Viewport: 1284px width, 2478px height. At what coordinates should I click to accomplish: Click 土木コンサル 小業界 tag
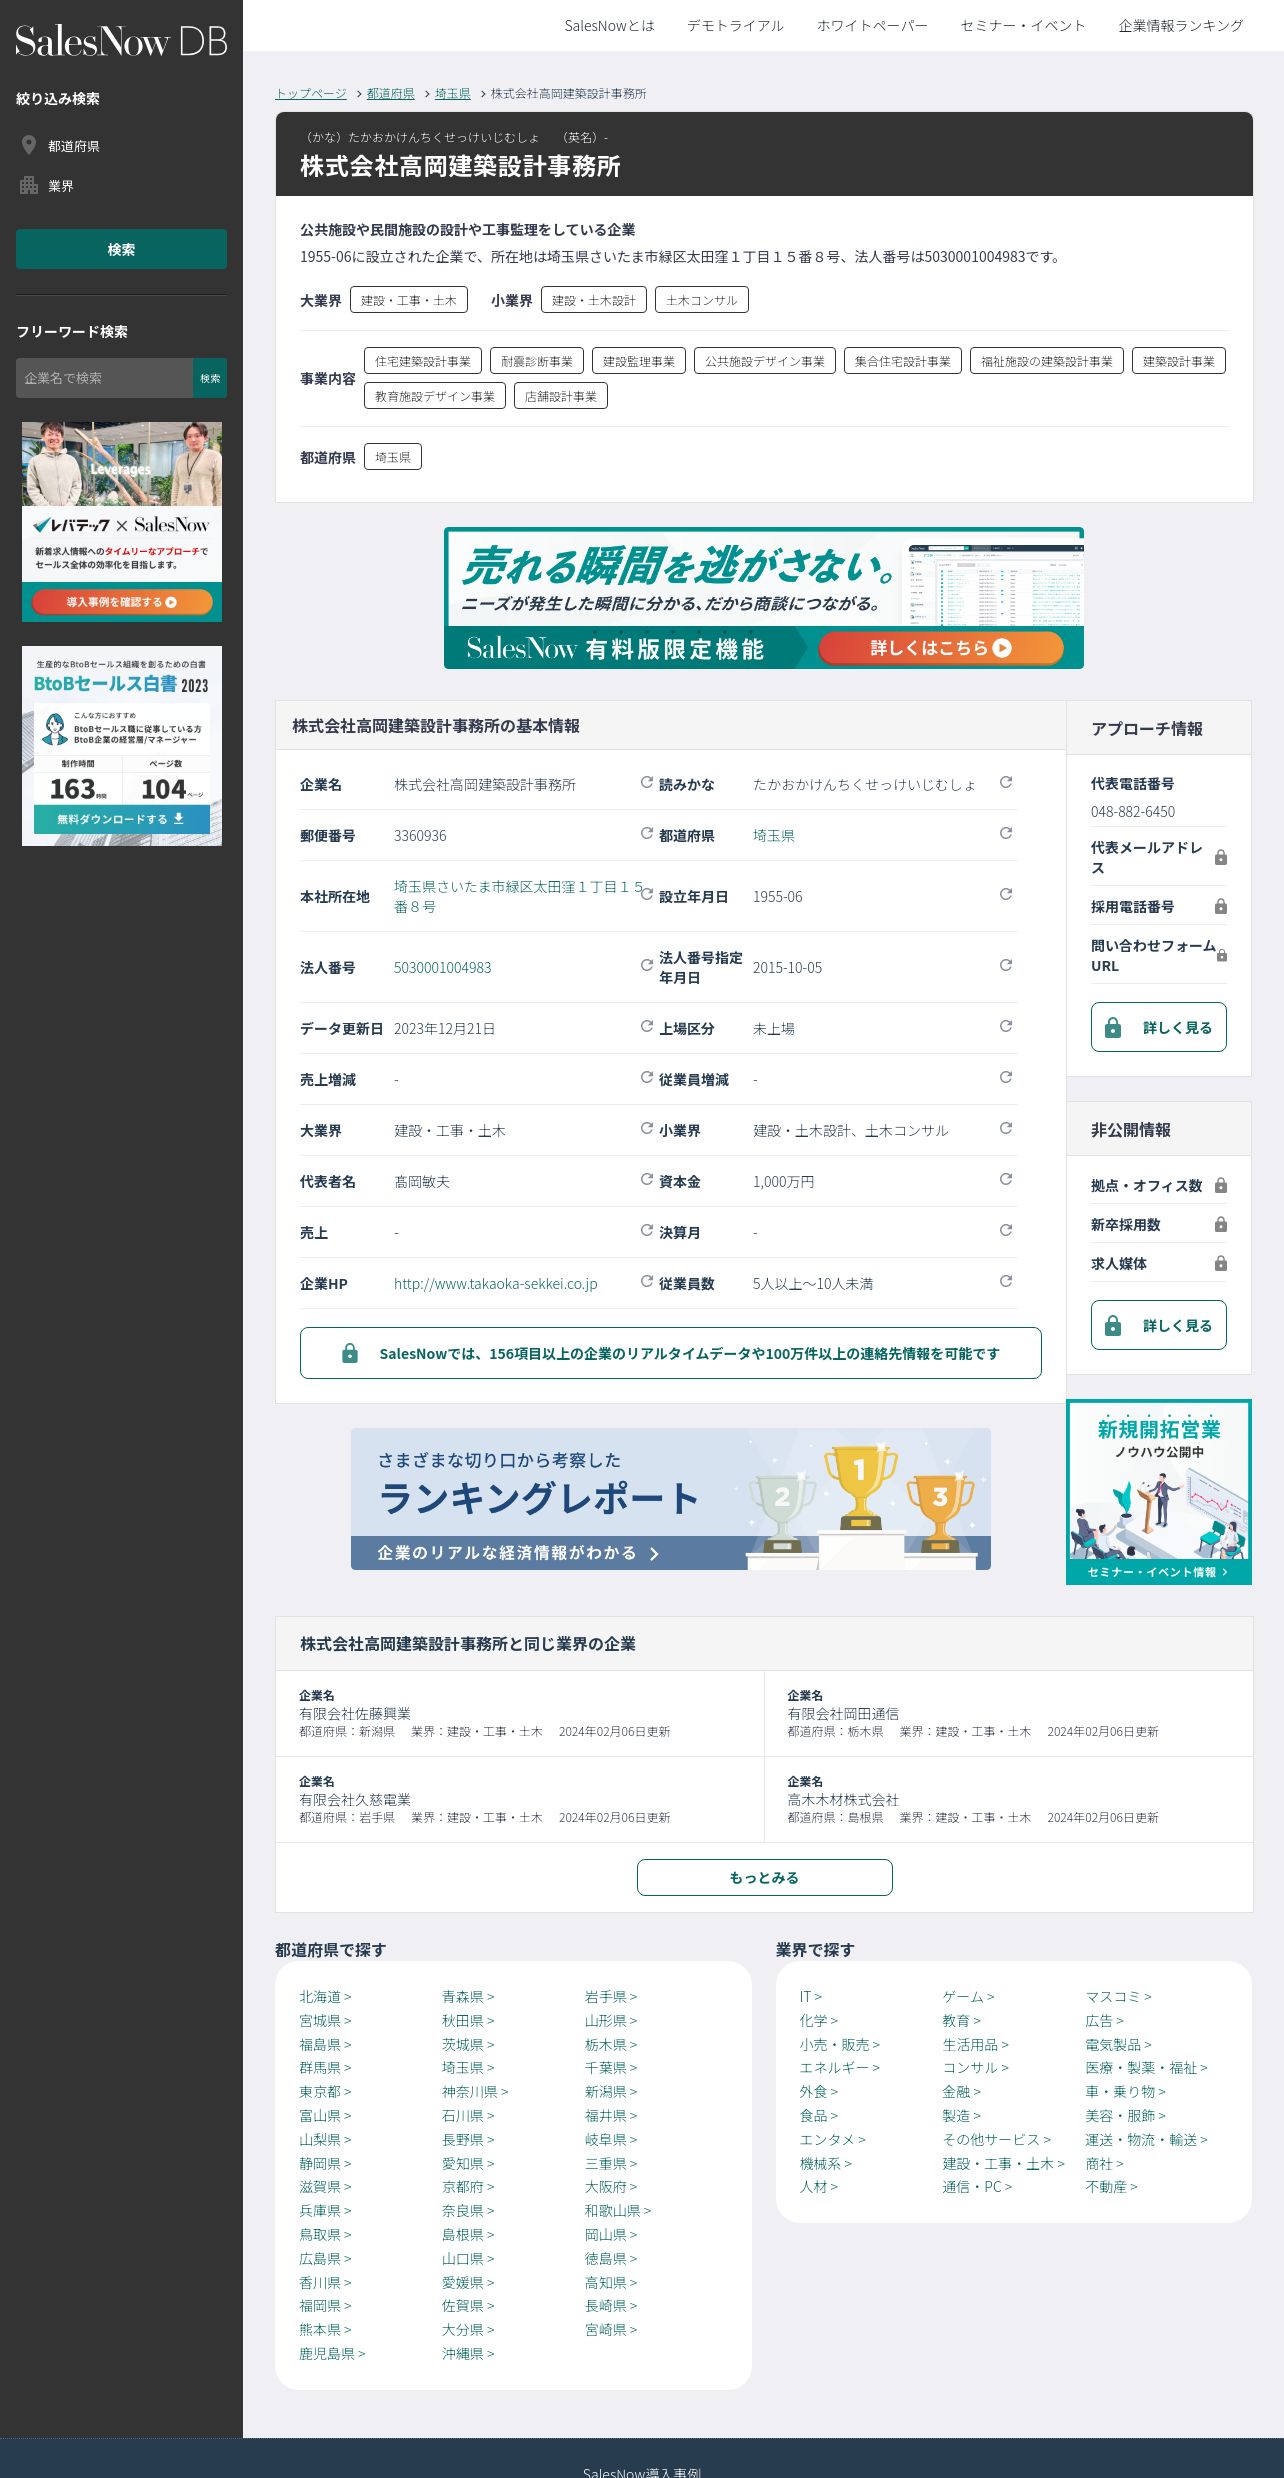(702, 300)
